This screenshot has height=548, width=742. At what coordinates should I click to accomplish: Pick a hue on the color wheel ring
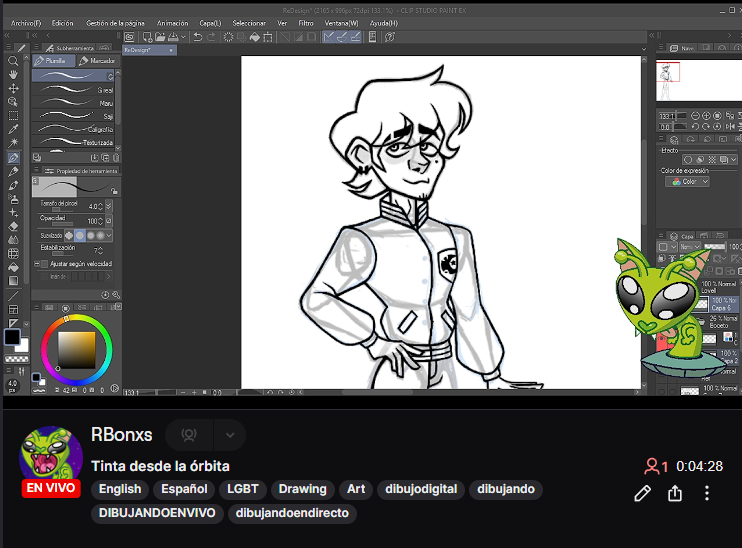(x=77, y=319)
